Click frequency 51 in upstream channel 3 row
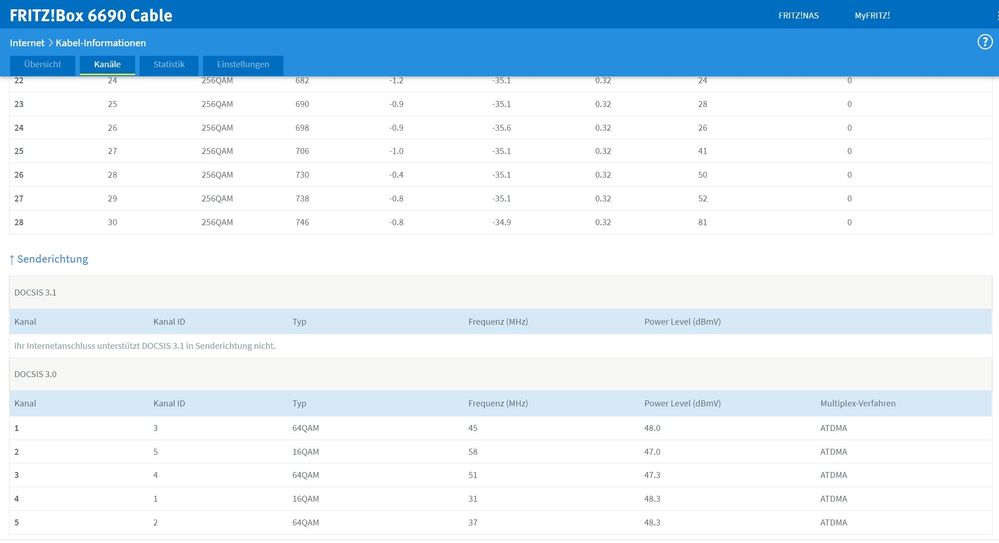999x543 pixels. (x=473, y=475)
